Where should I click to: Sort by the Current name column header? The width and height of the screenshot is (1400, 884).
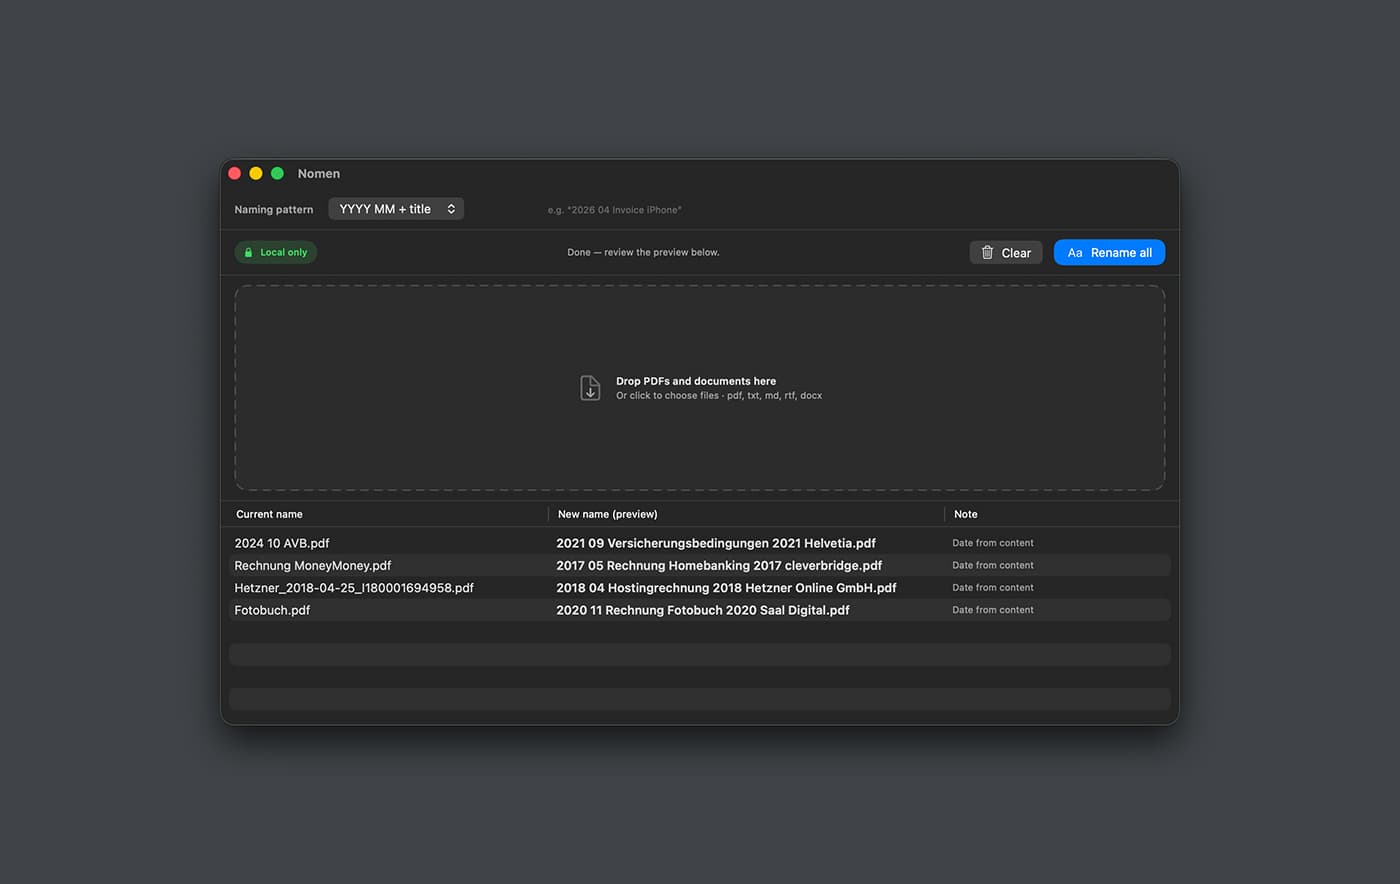[269, 514]
